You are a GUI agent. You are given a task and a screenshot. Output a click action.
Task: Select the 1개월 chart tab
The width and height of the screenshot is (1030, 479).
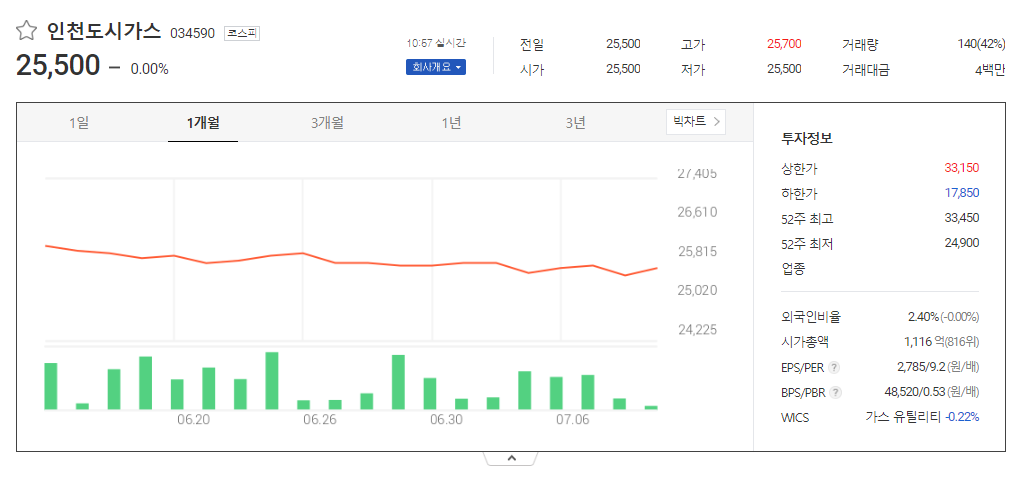click(x=203, y=123)
